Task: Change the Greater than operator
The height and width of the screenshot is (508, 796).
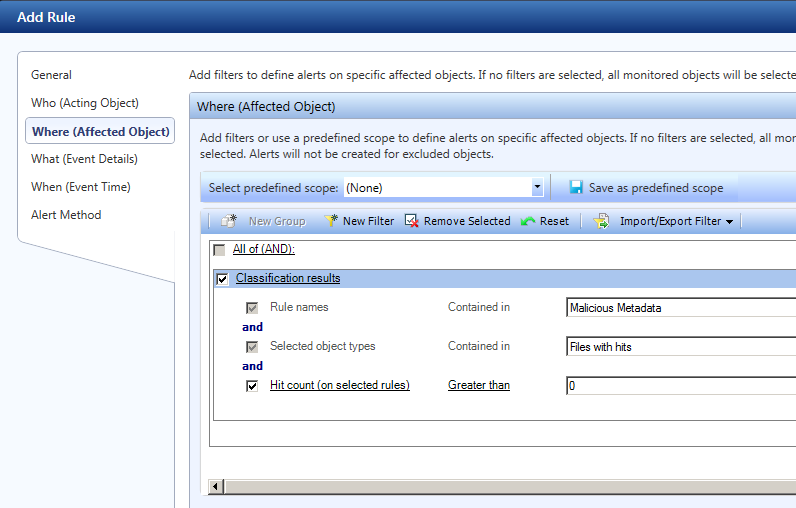Action: (x=478, y=385)
